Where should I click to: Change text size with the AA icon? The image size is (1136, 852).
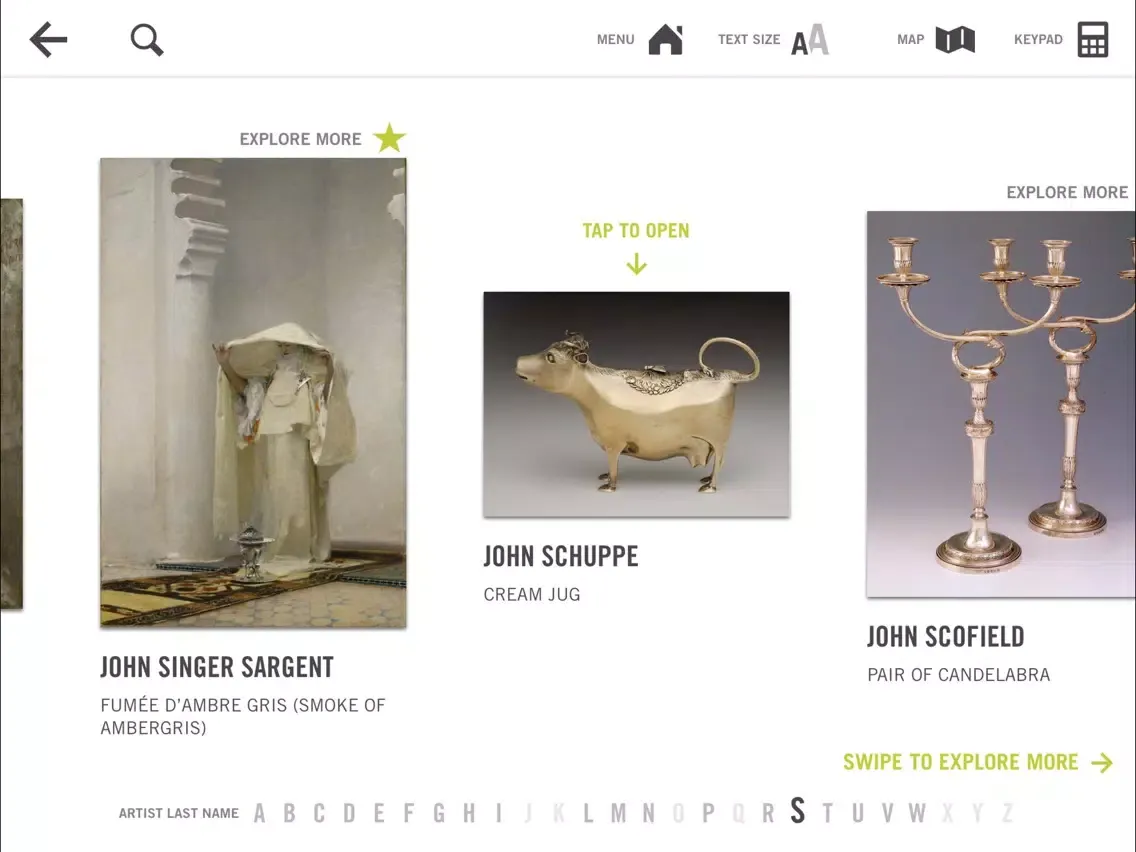pyautogui.click(x=810, y=39)
